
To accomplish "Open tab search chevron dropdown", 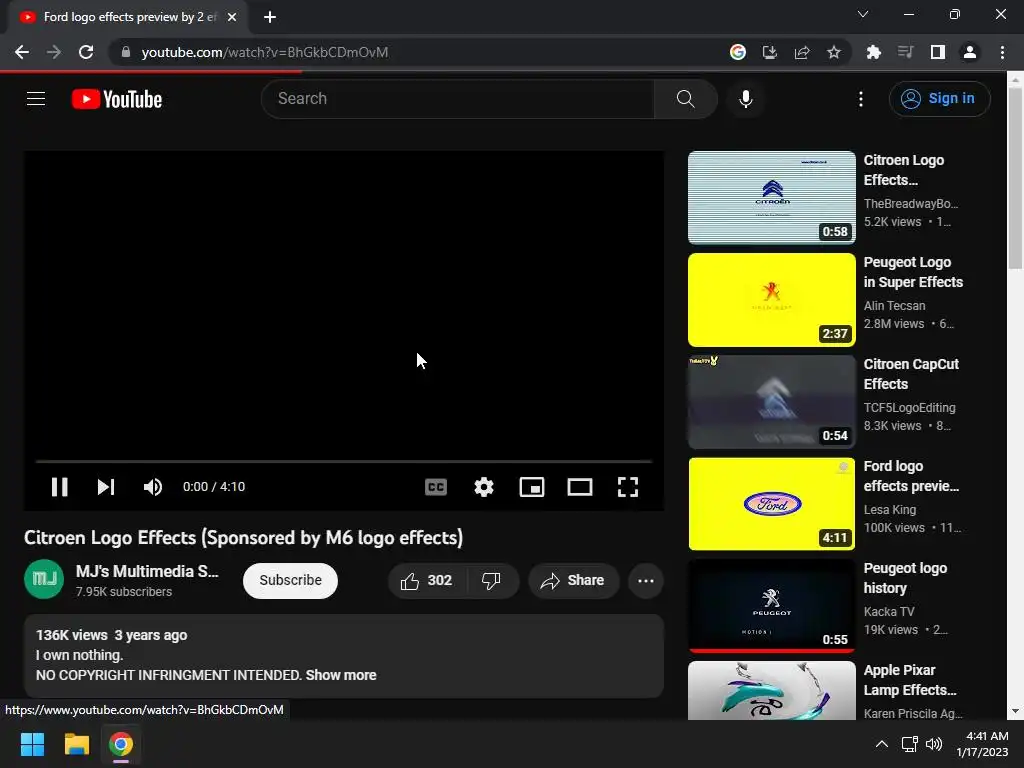I will pyautogui.click(x=863, y=14).
